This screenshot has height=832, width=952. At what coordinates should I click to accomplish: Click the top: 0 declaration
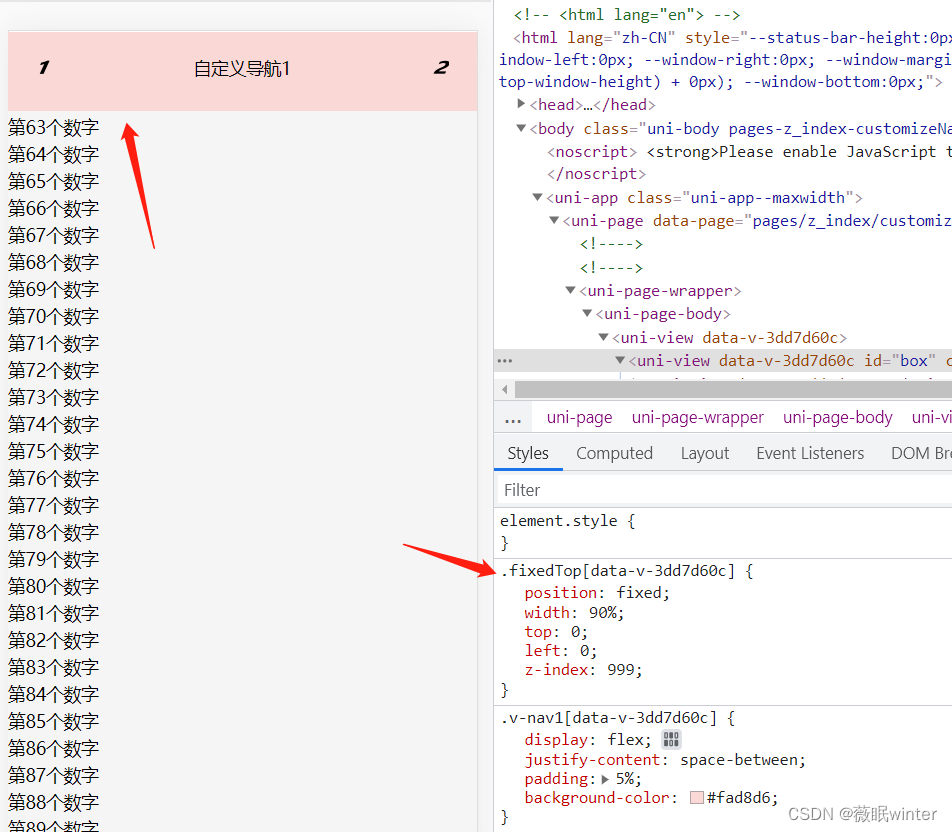tap(556, 632)
